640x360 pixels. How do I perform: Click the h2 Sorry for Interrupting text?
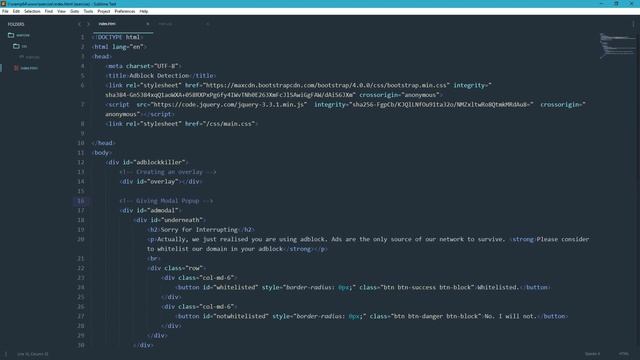click(200, 230)
